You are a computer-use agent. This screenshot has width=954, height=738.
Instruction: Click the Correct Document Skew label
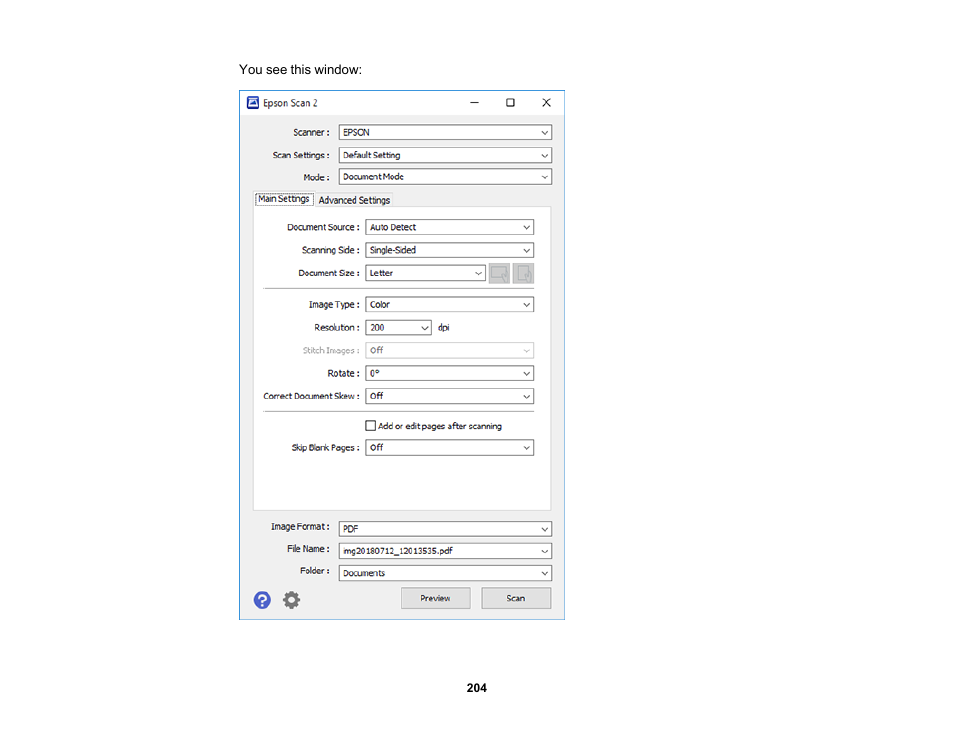[x=311, y=396]
